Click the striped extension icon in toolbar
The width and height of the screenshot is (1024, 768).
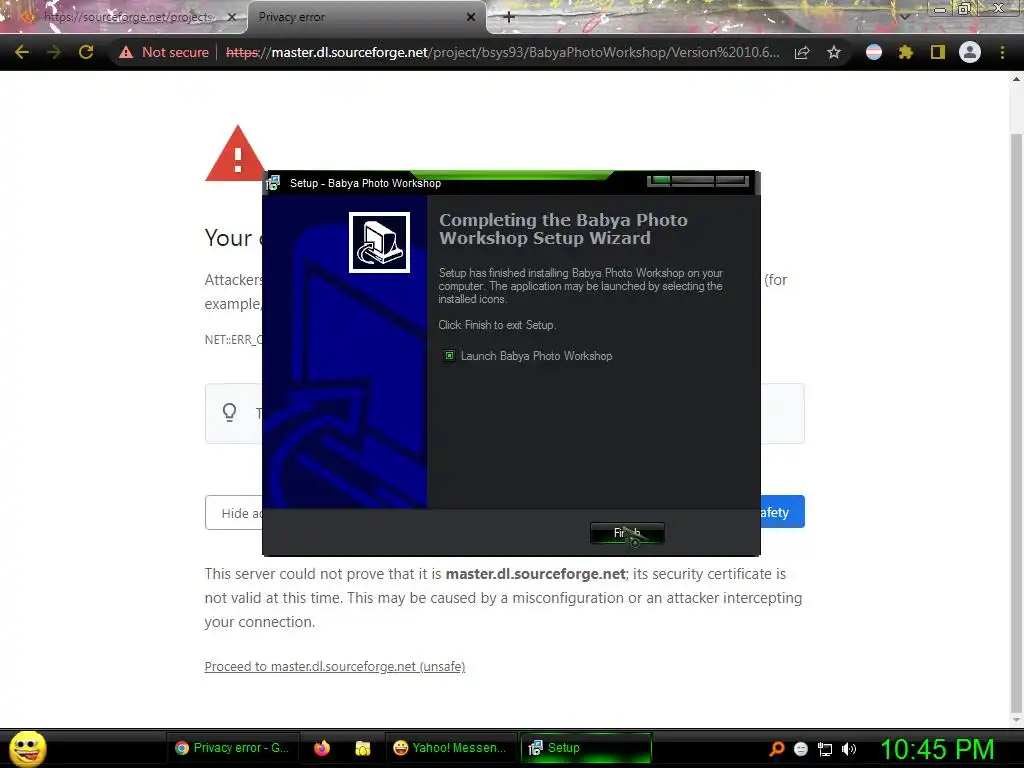coord(874,52)
